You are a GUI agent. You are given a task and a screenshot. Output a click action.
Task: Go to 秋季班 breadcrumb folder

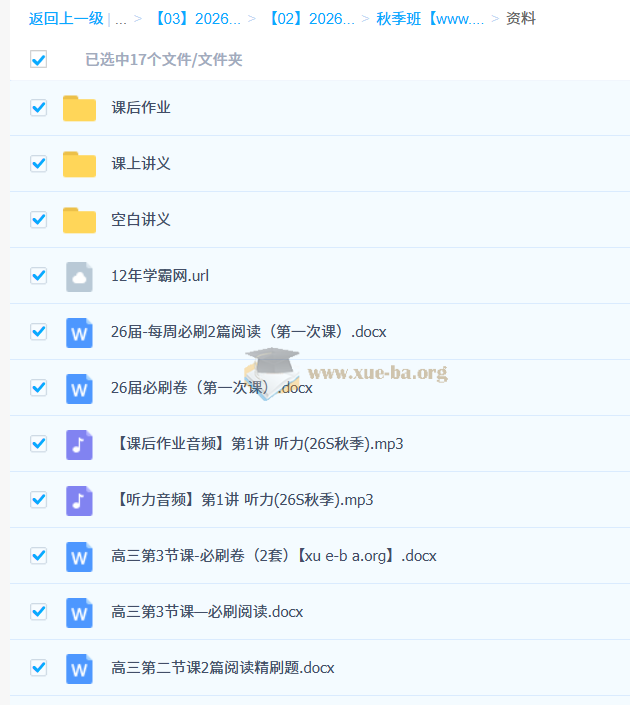[x=430, y=19]
